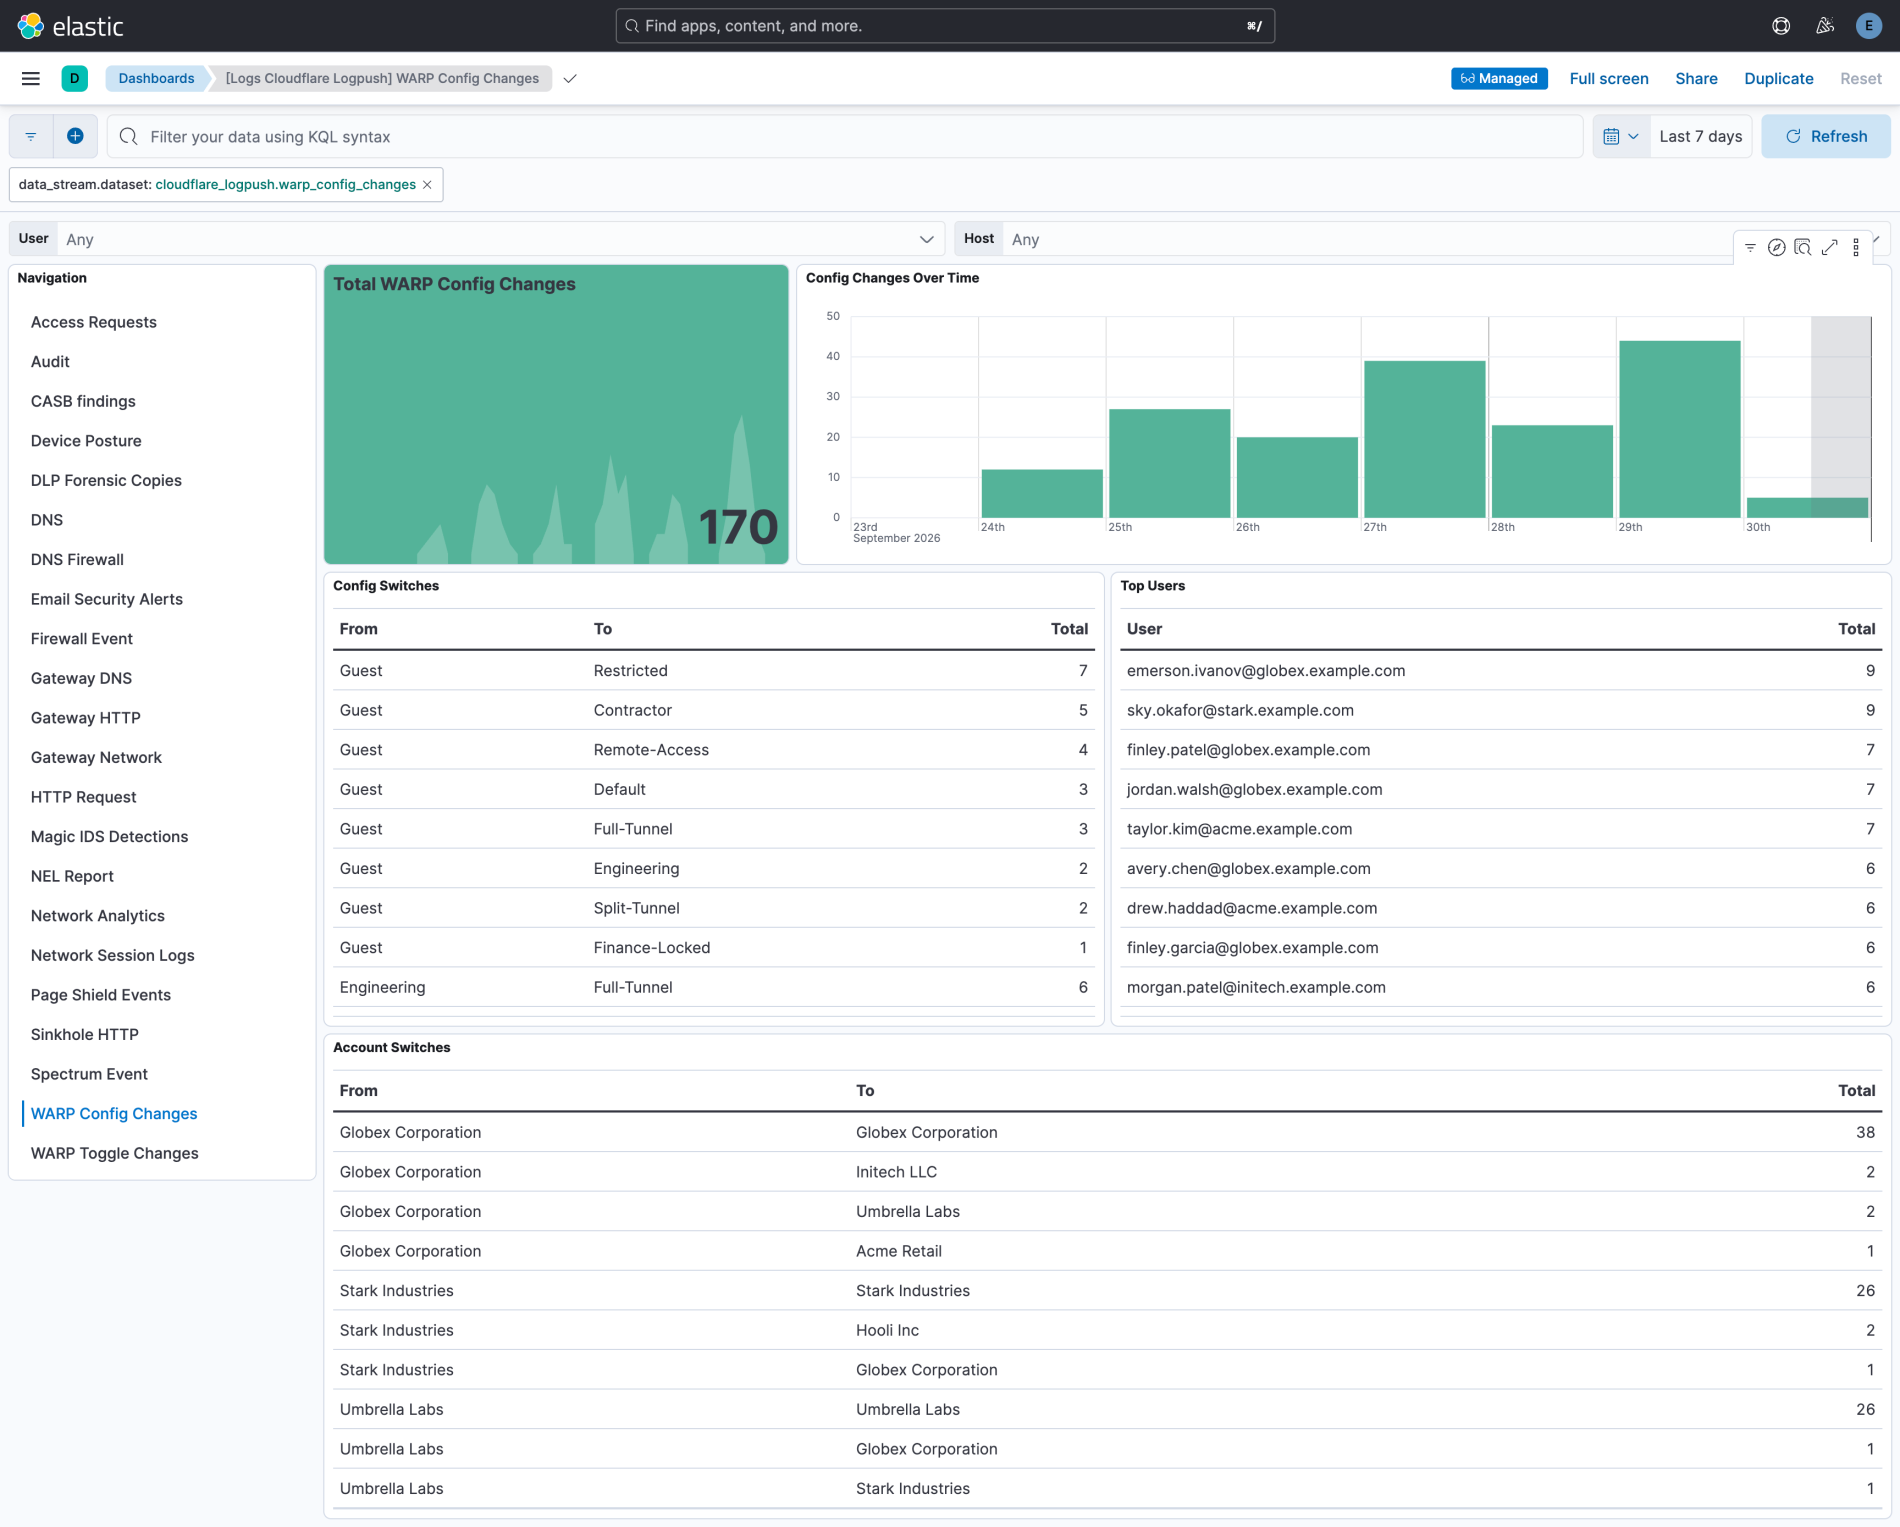Open the Last 7 days time picker

[x=1700, y=136]
